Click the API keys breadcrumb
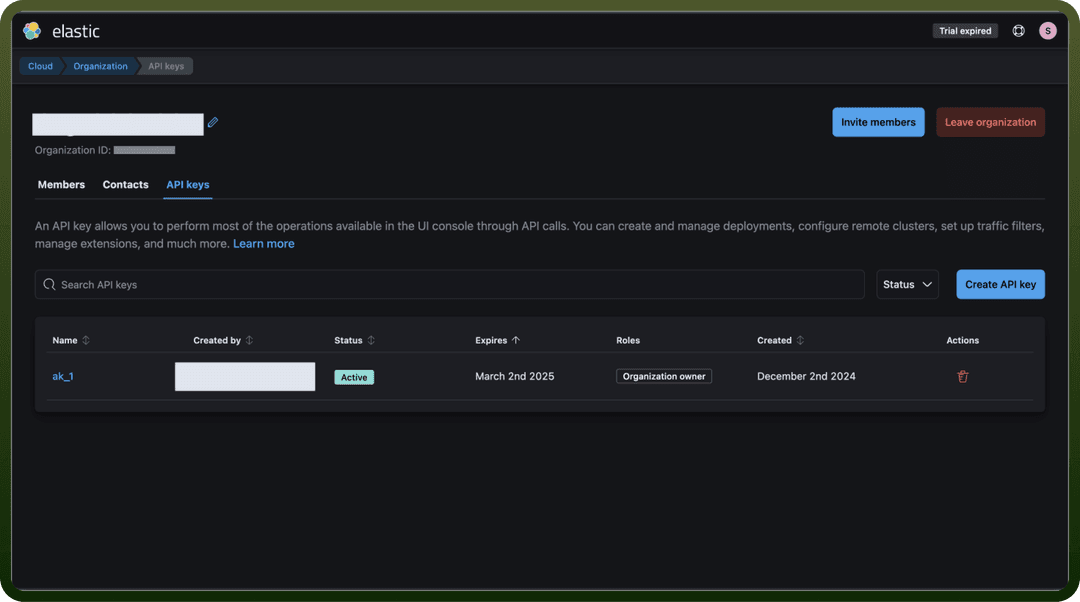Viewport: 1080px width, 602px height. tap(166, 66)
